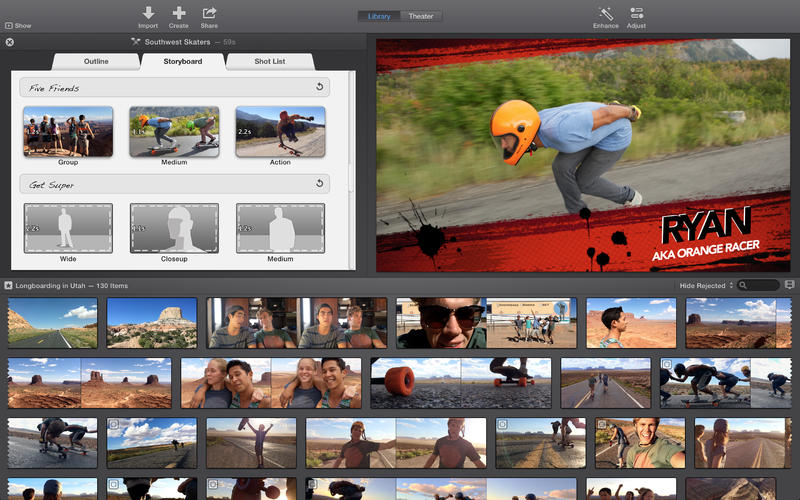Reset the Five Friends section

(319, 88)
